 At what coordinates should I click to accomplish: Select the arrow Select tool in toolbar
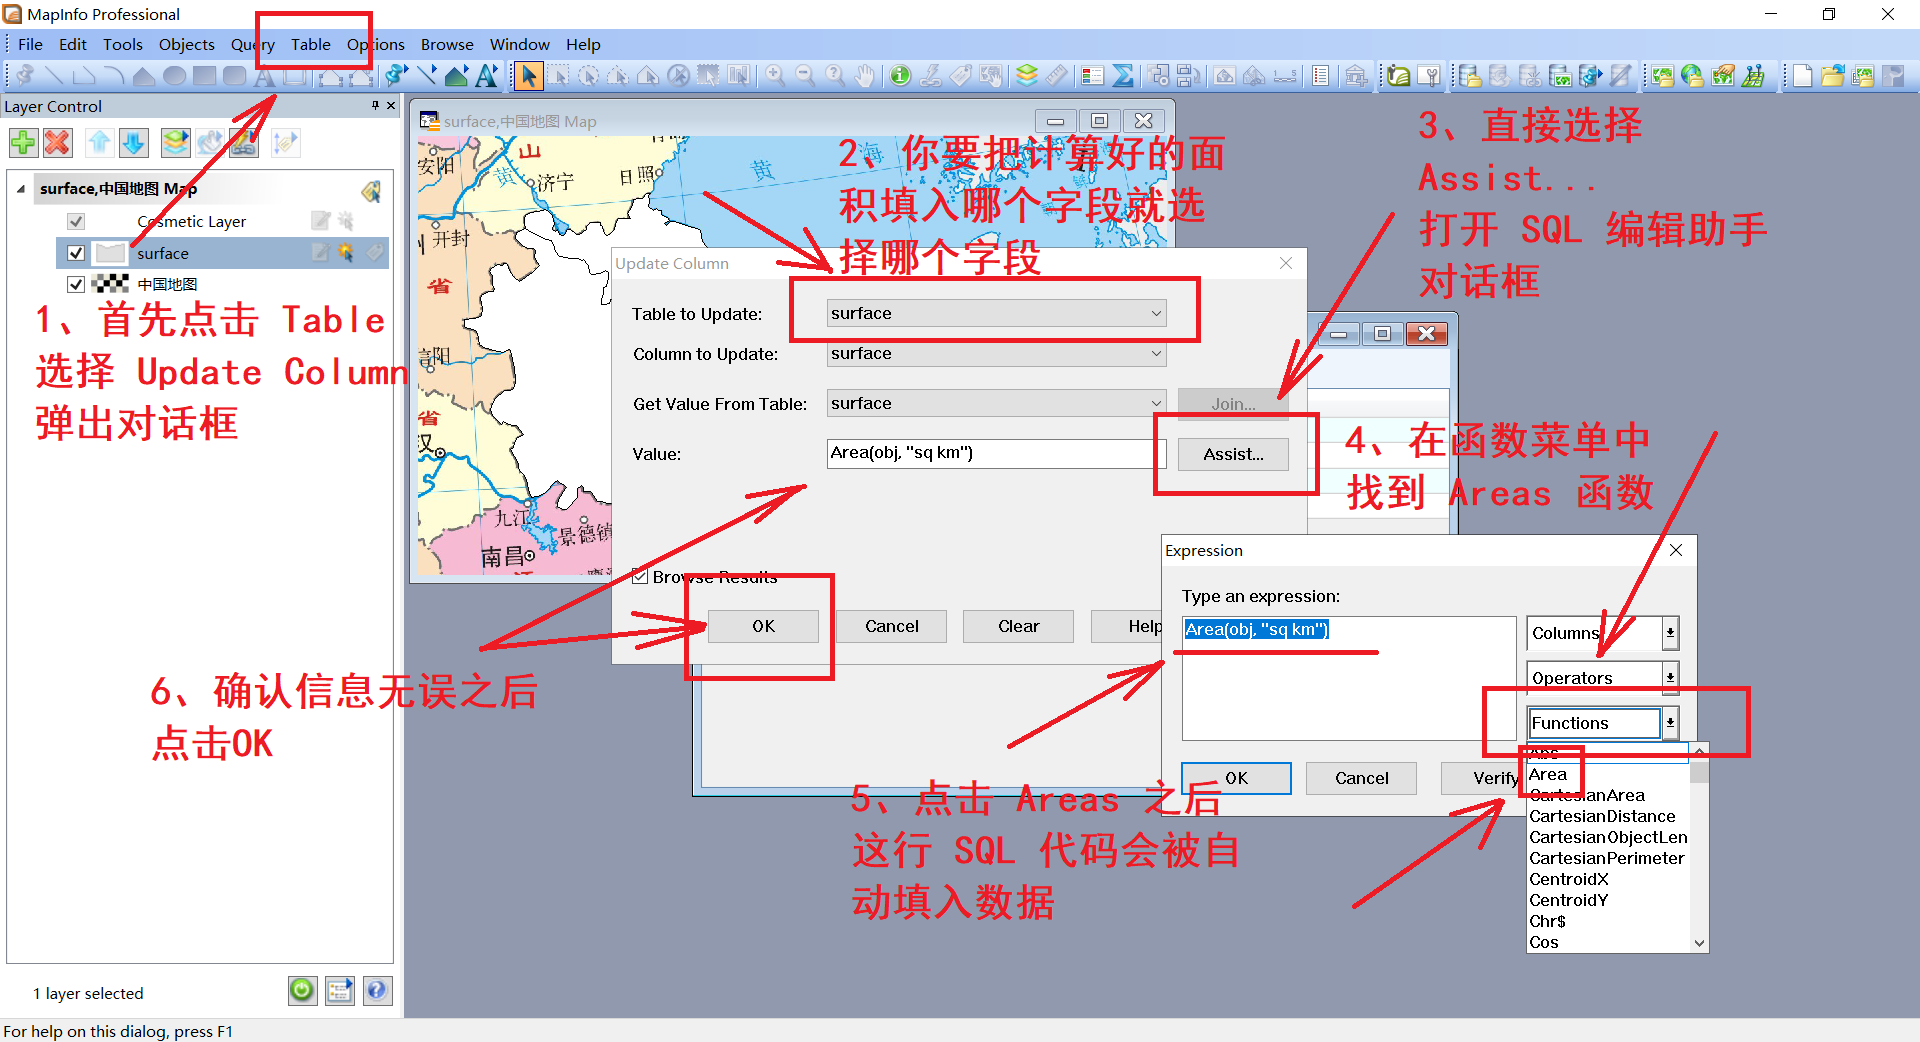pyautogui.click(x=528, y=76)
